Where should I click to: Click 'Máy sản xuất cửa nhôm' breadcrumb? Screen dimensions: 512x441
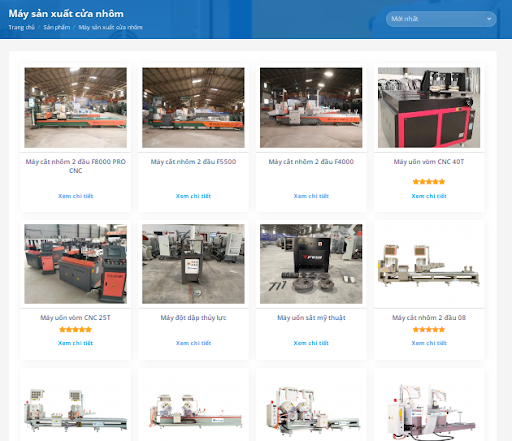110,27
